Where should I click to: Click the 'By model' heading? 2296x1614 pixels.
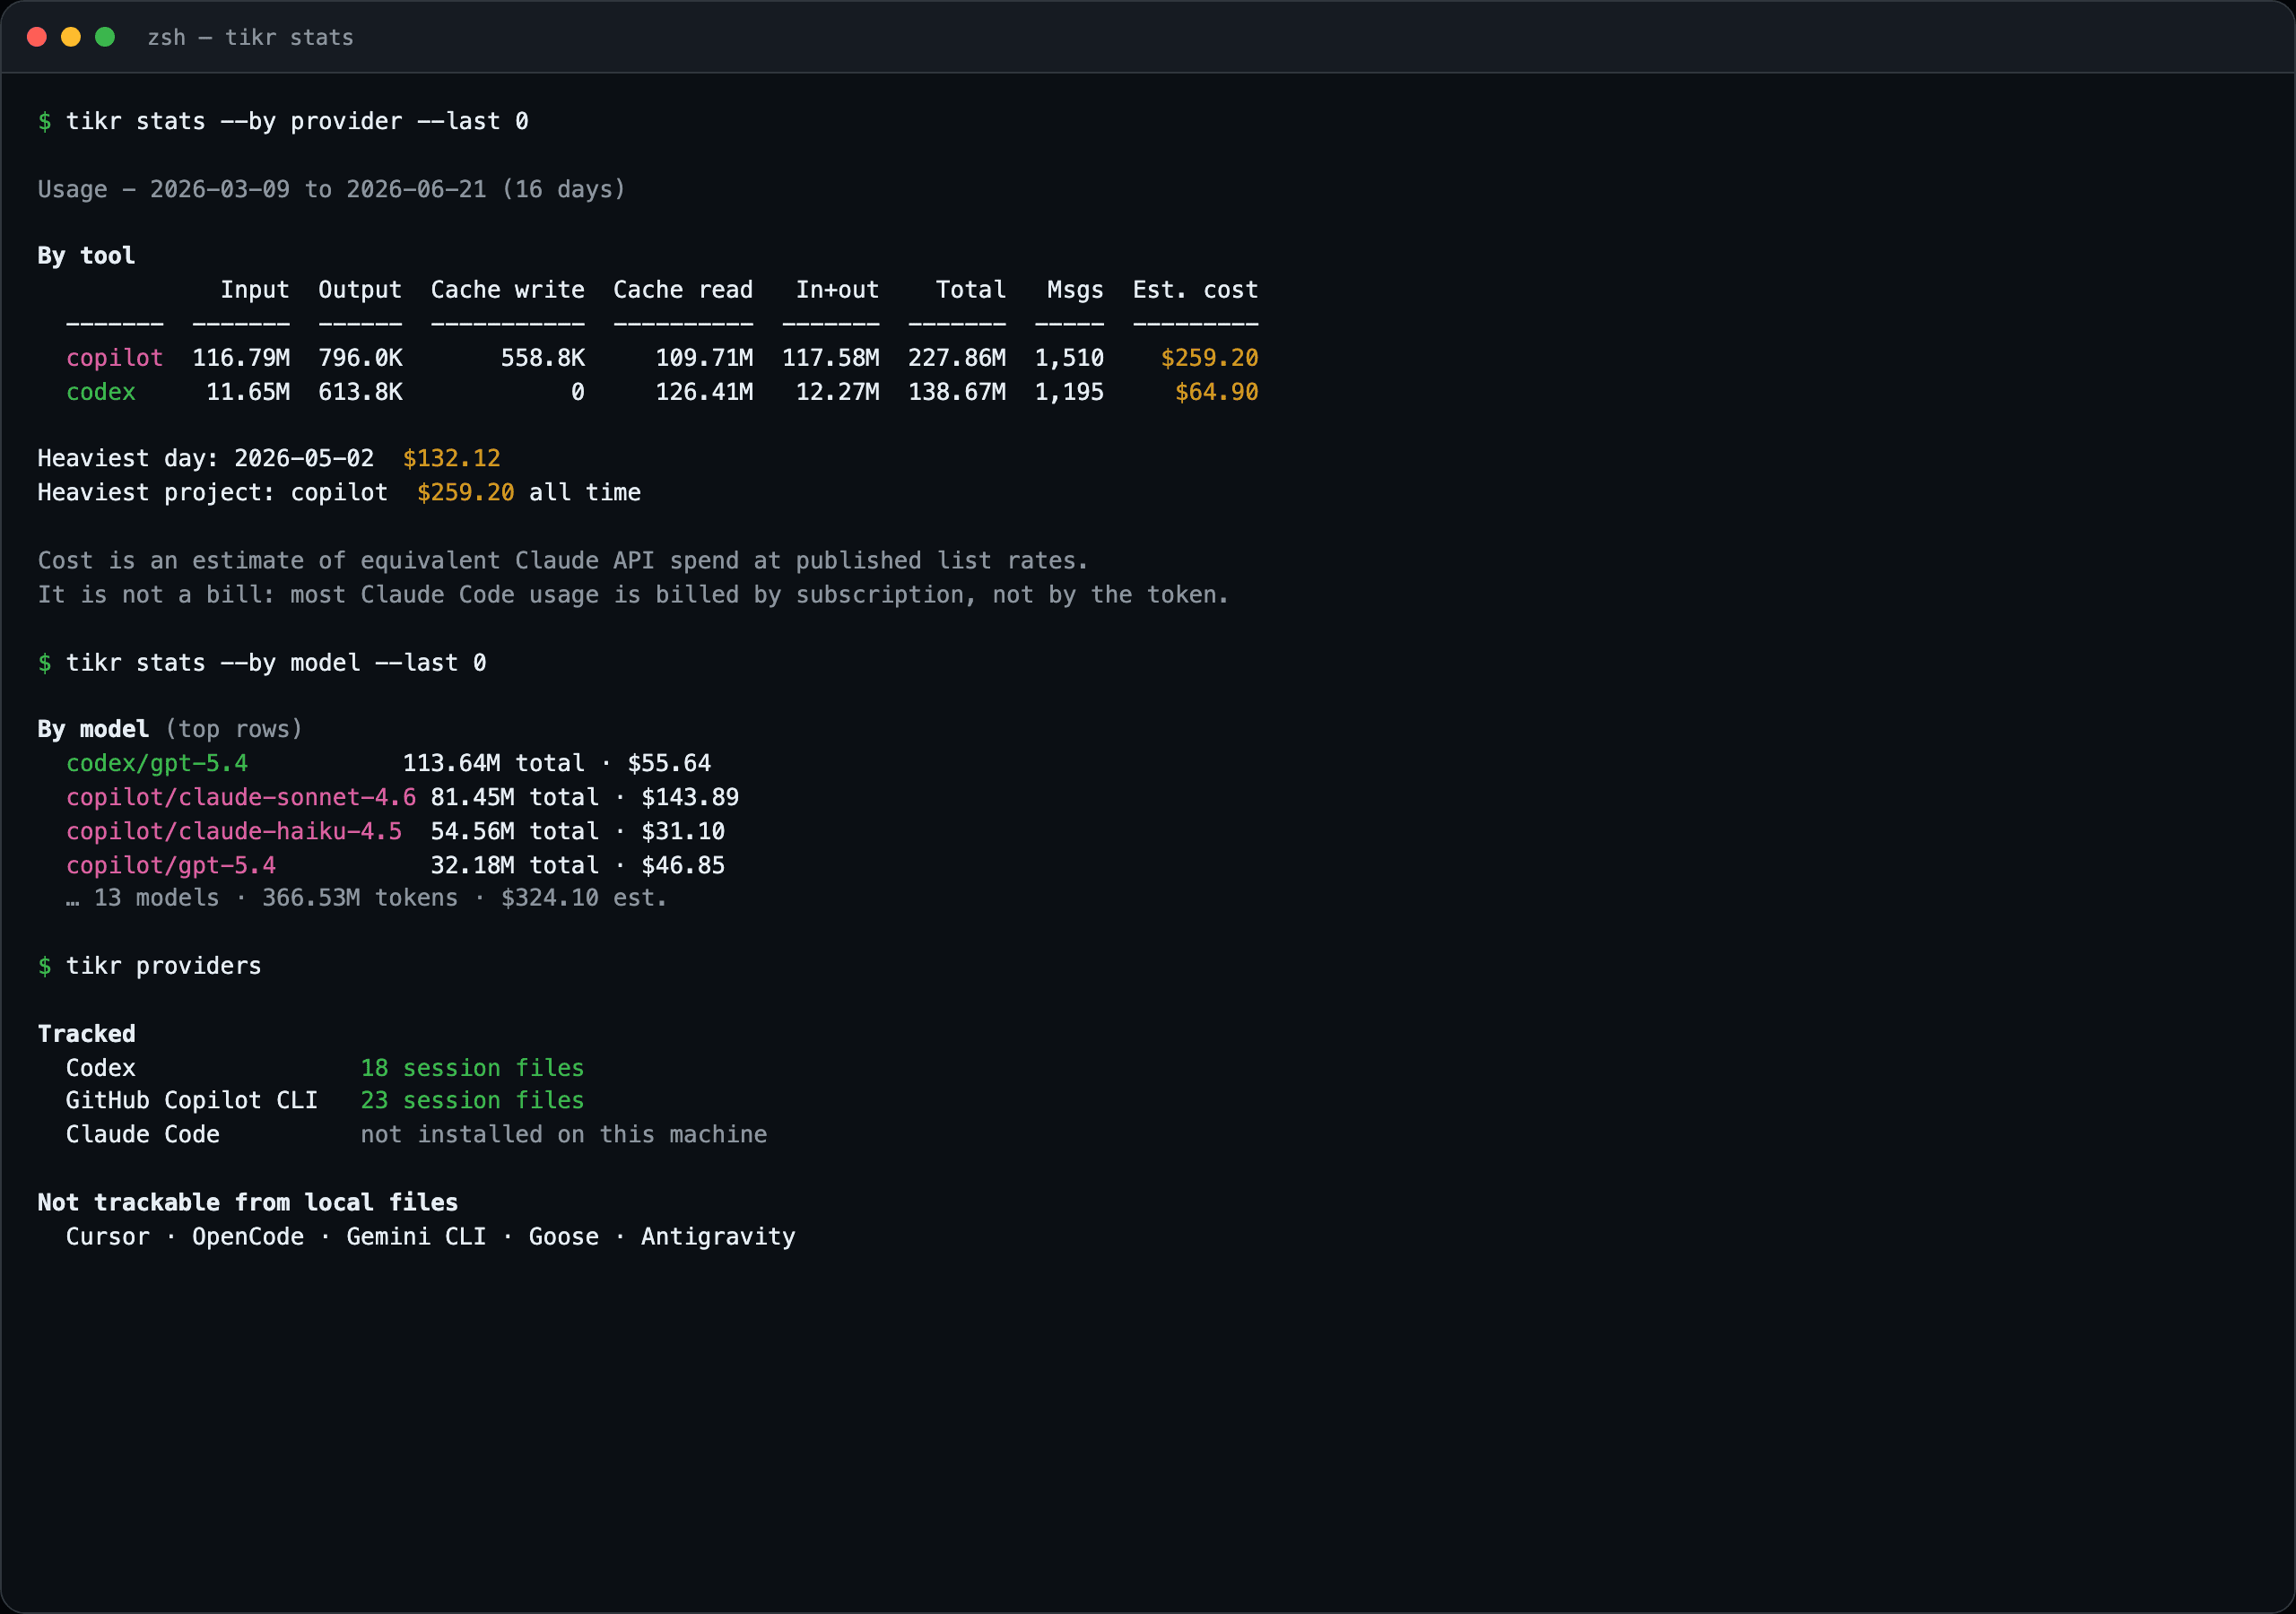click(x=93, y=729)
